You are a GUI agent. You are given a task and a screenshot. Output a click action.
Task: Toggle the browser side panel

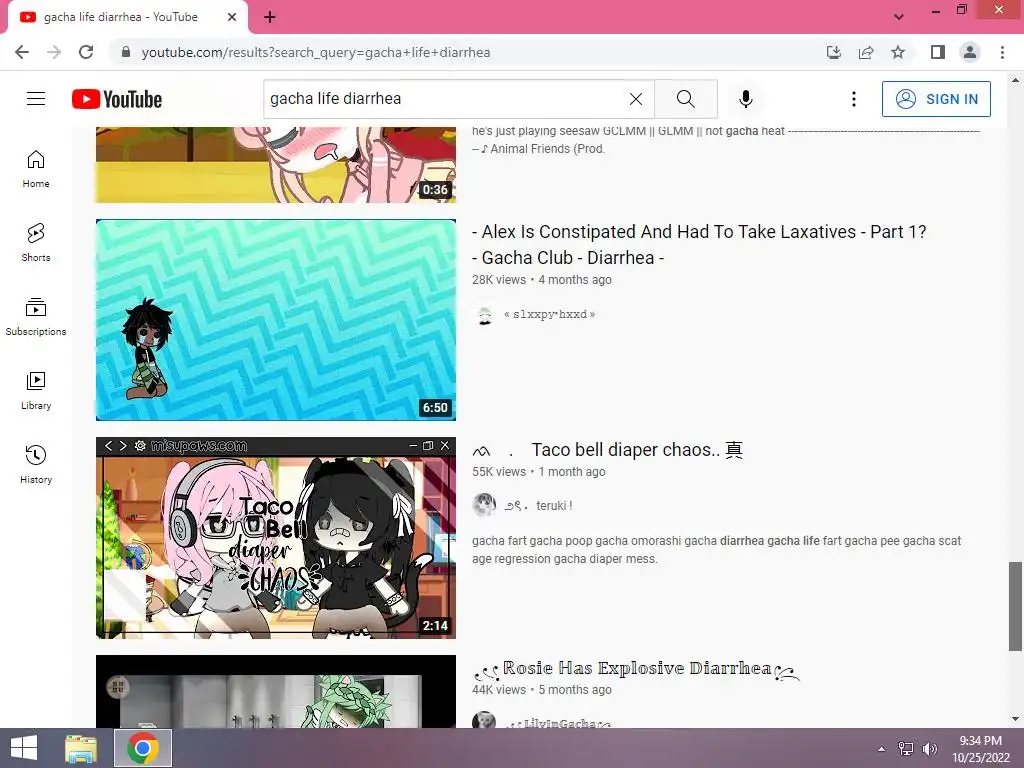pyautogui.click(x=938, y=52)
